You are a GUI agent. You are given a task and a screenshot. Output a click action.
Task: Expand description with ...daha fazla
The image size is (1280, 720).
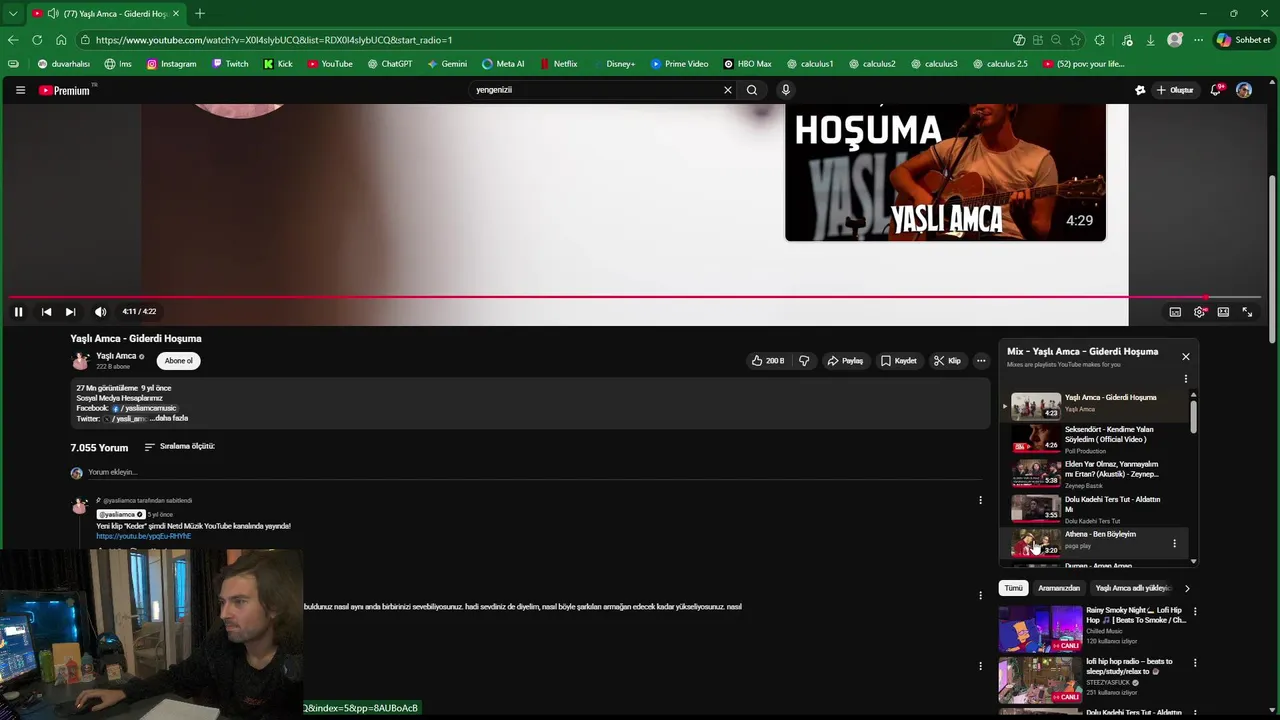pos(168,418)
